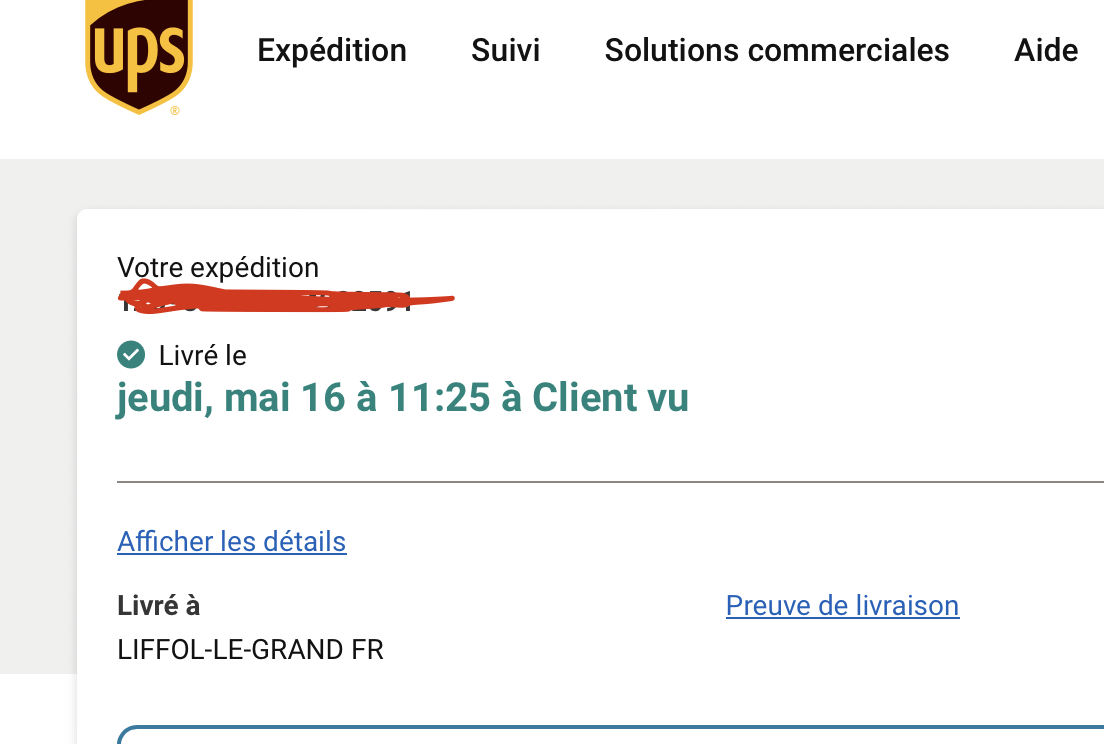The image size is (1104, 744).
Task: Click the green delivered checkmark icon
Action: click(x=131, y=355)
